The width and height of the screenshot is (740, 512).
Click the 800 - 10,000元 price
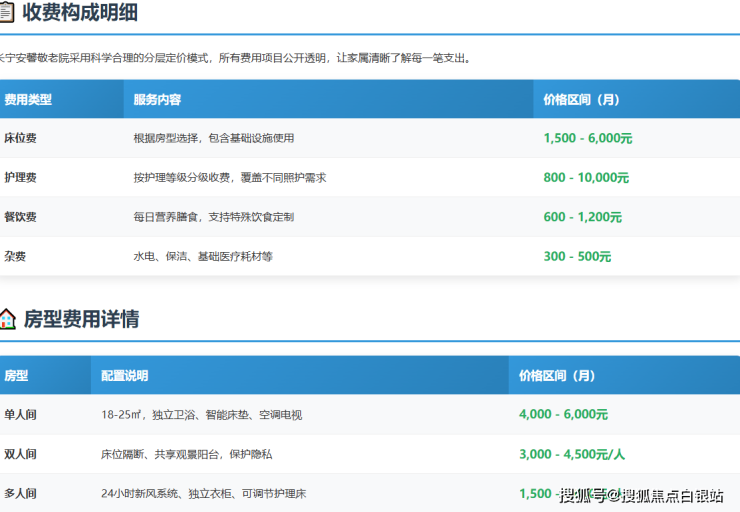586,177
